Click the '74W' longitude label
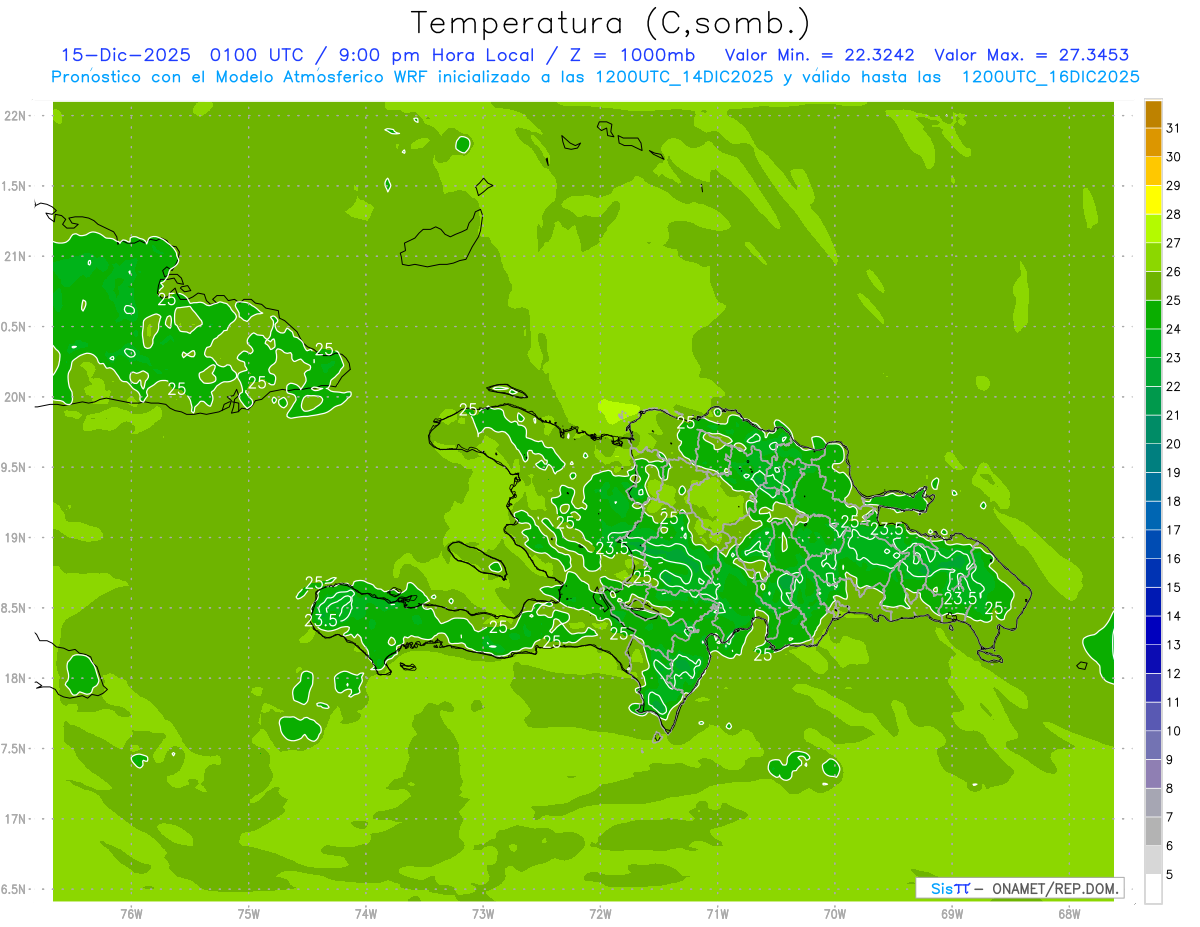The width and height of the screenshot is (1200, 927). tap(366, 914)
